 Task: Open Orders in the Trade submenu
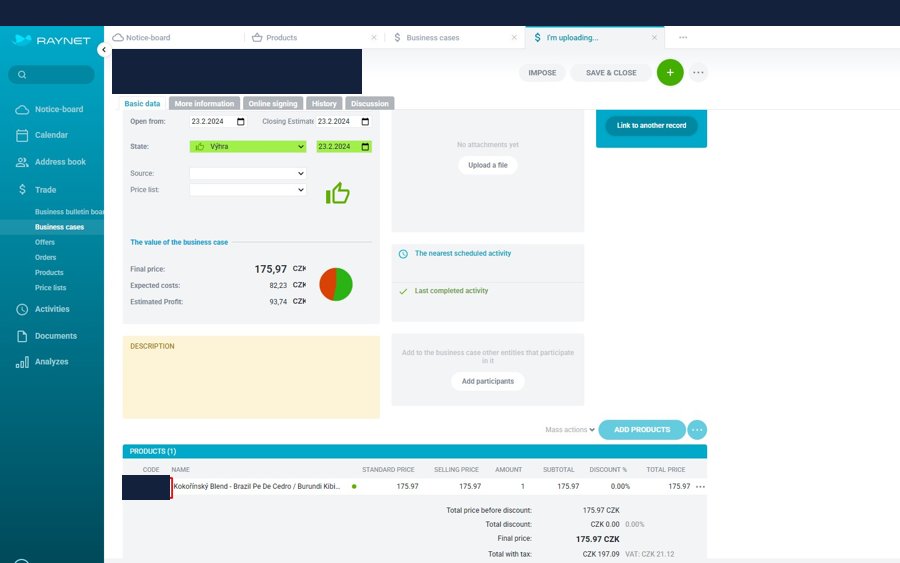(x=45, y=258)
